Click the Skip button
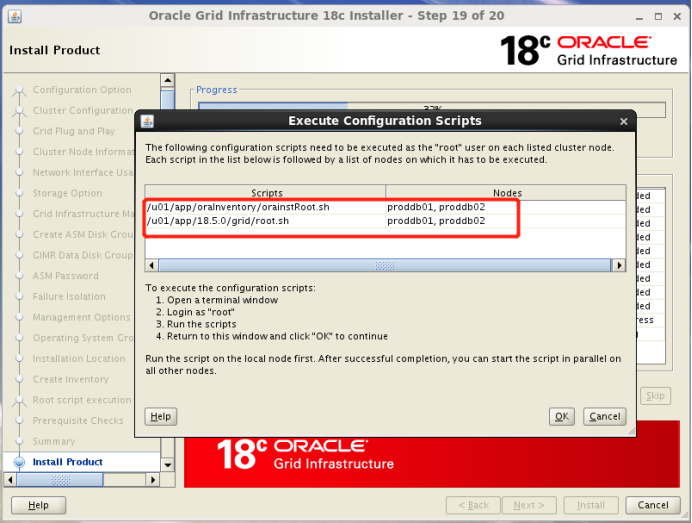 point(655,396)
